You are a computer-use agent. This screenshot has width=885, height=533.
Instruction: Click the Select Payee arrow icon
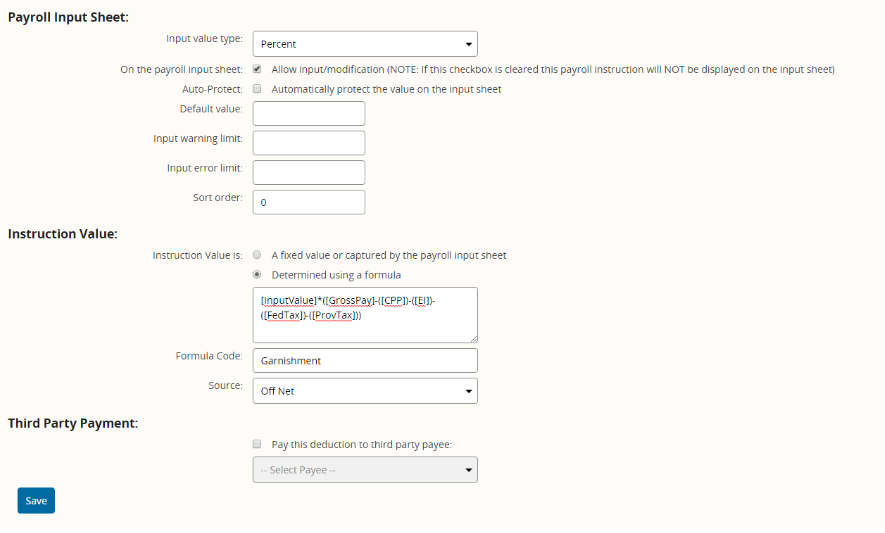[468, 470]
